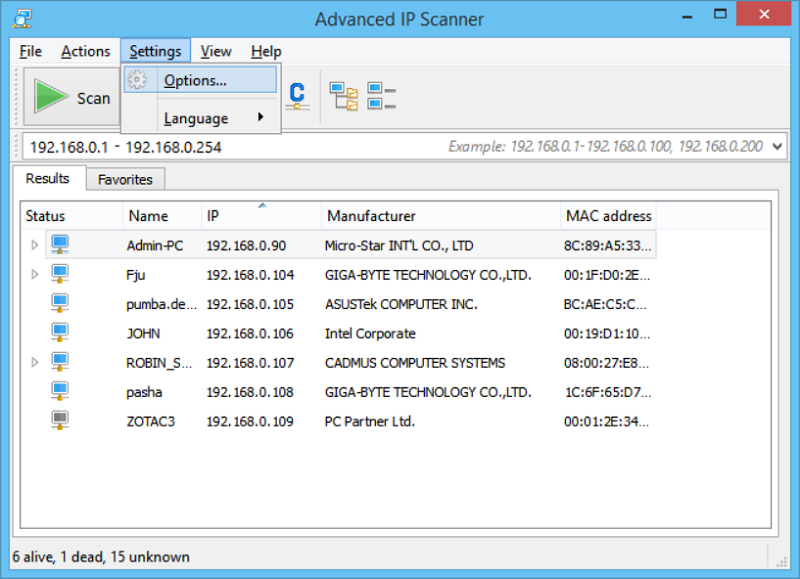The width and height of the screenshot is (800, 579).
Task: Sort by the MAC address column header
Action: pos(608,216)
